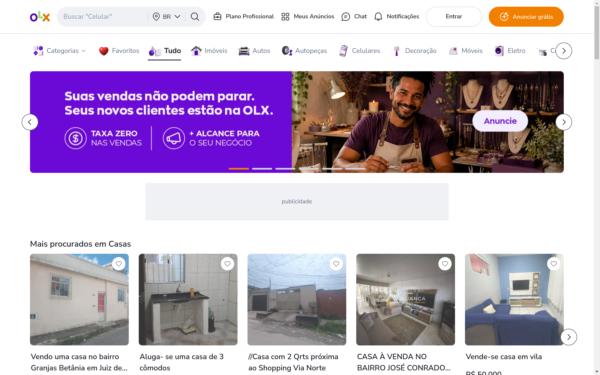
Task: Favorite the Shopping Via Norte house listing
Action: 336,264
